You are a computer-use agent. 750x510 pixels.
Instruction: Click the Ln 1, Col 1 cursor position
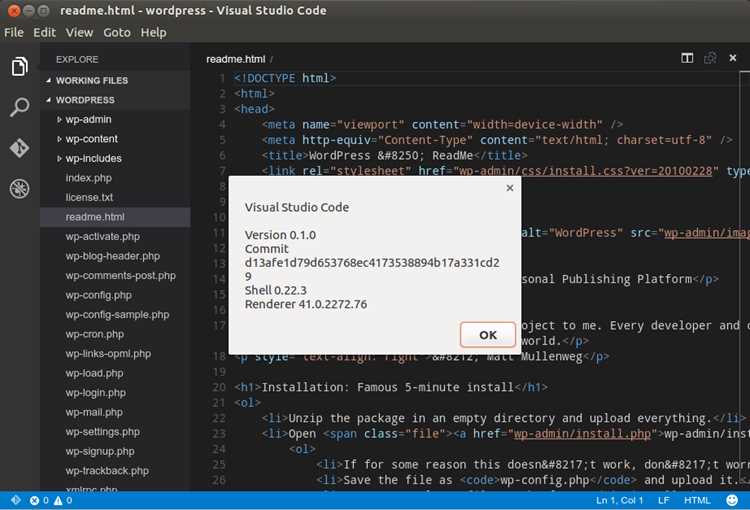click(619, 500)
